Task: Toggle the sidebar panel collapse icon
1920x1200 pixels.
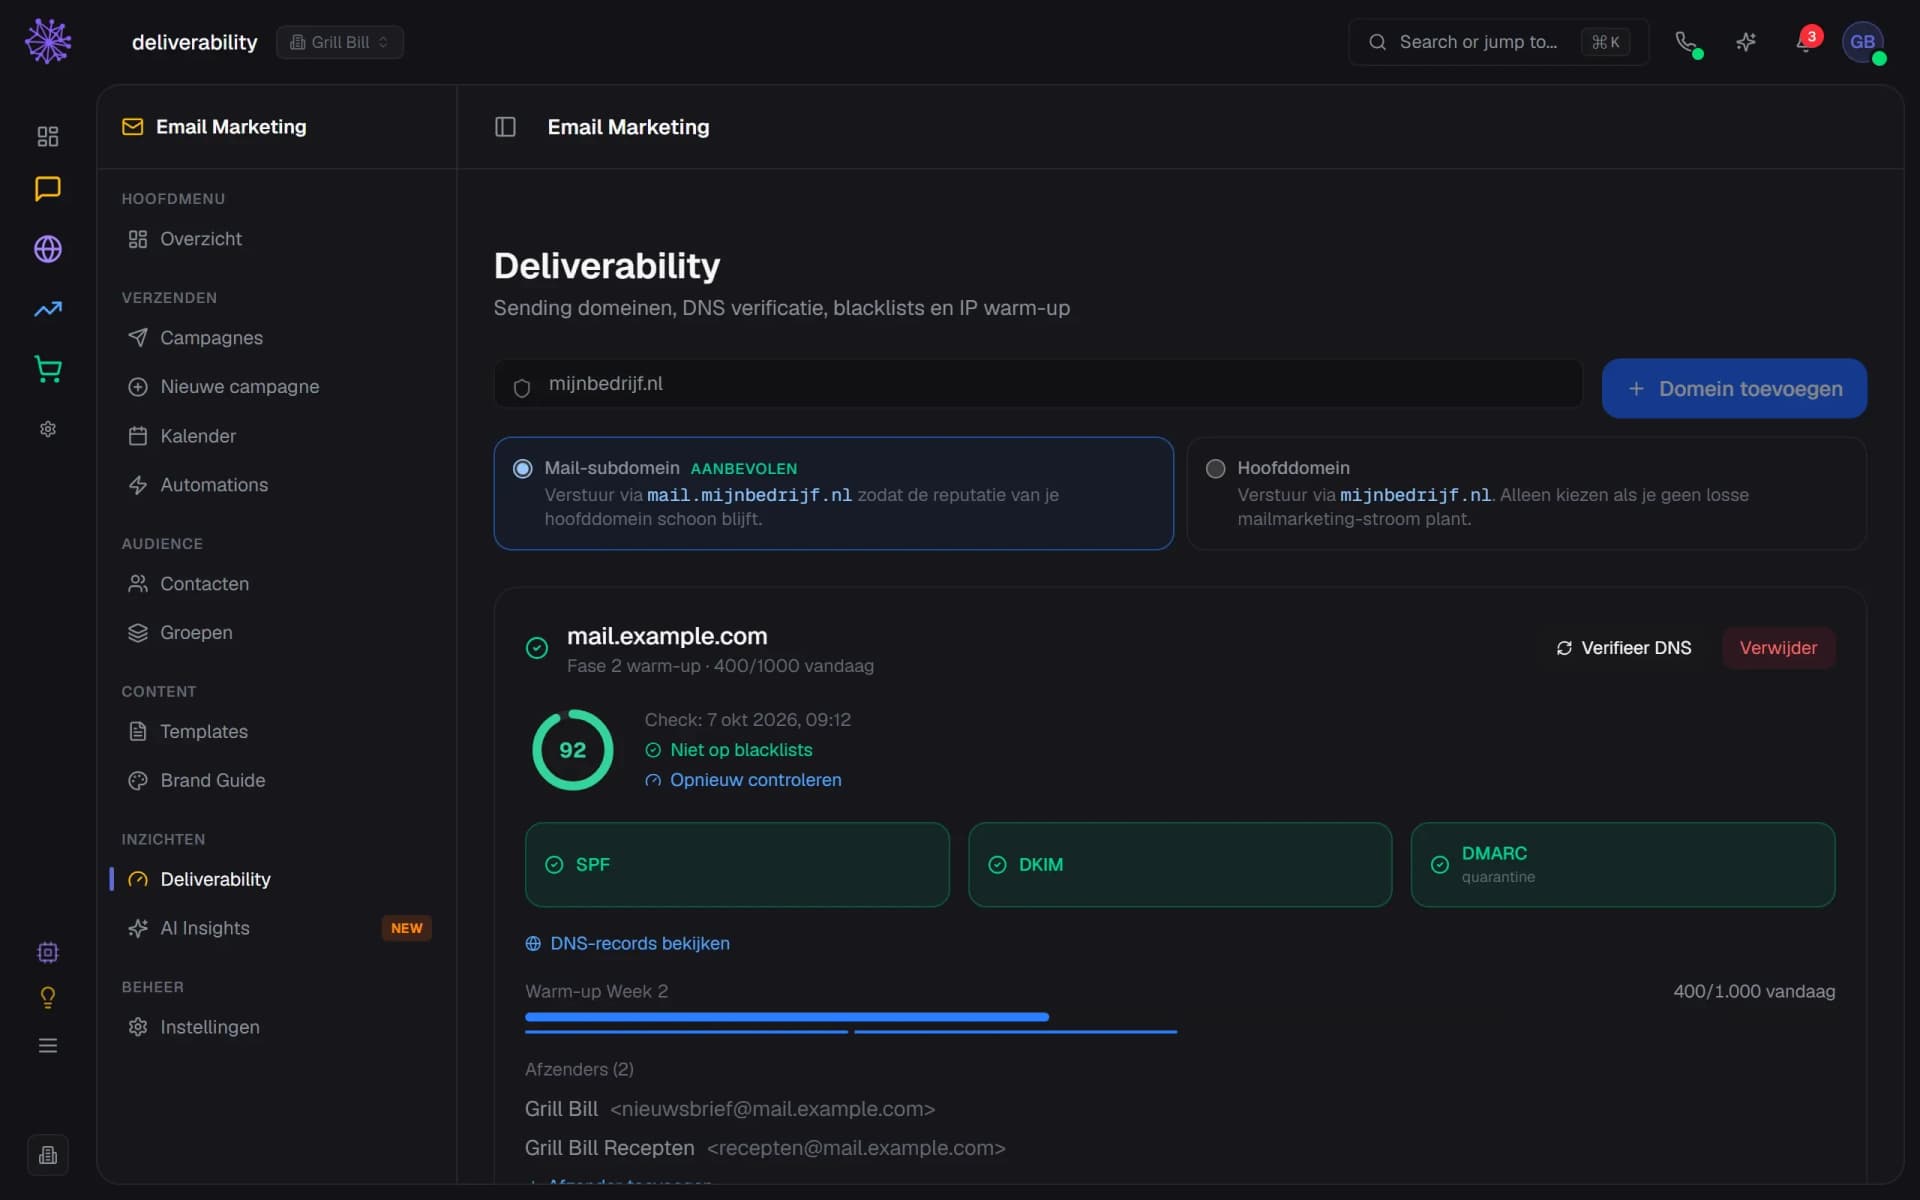Action: [x=505, y=127]
